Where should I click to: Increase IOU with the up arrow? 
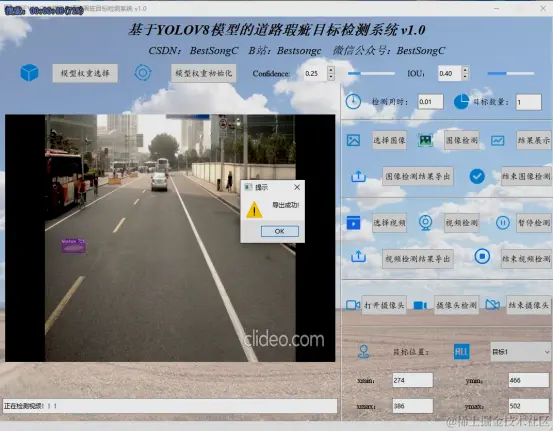[x=465, y=69]
